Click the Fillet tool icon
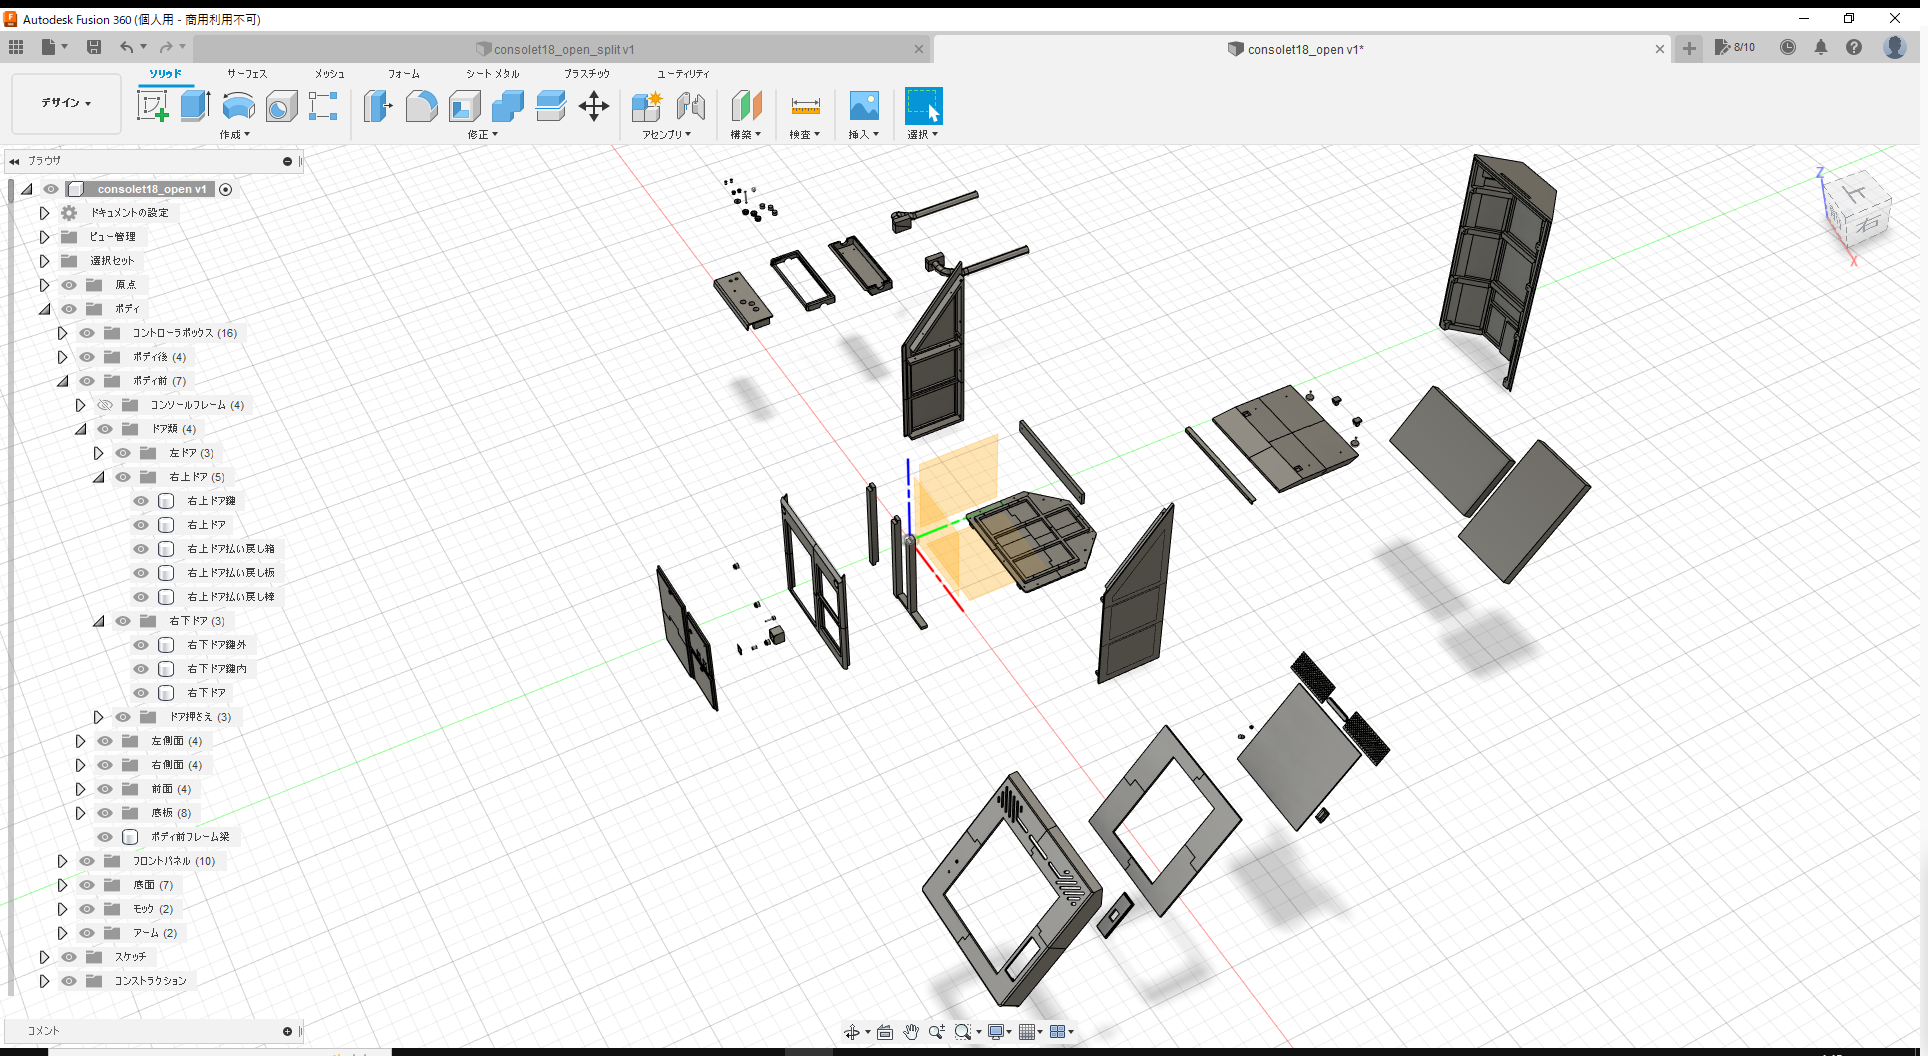The height and width of the screenshot is (1056, 1928). pyautogui.click(x=421, y=105)
